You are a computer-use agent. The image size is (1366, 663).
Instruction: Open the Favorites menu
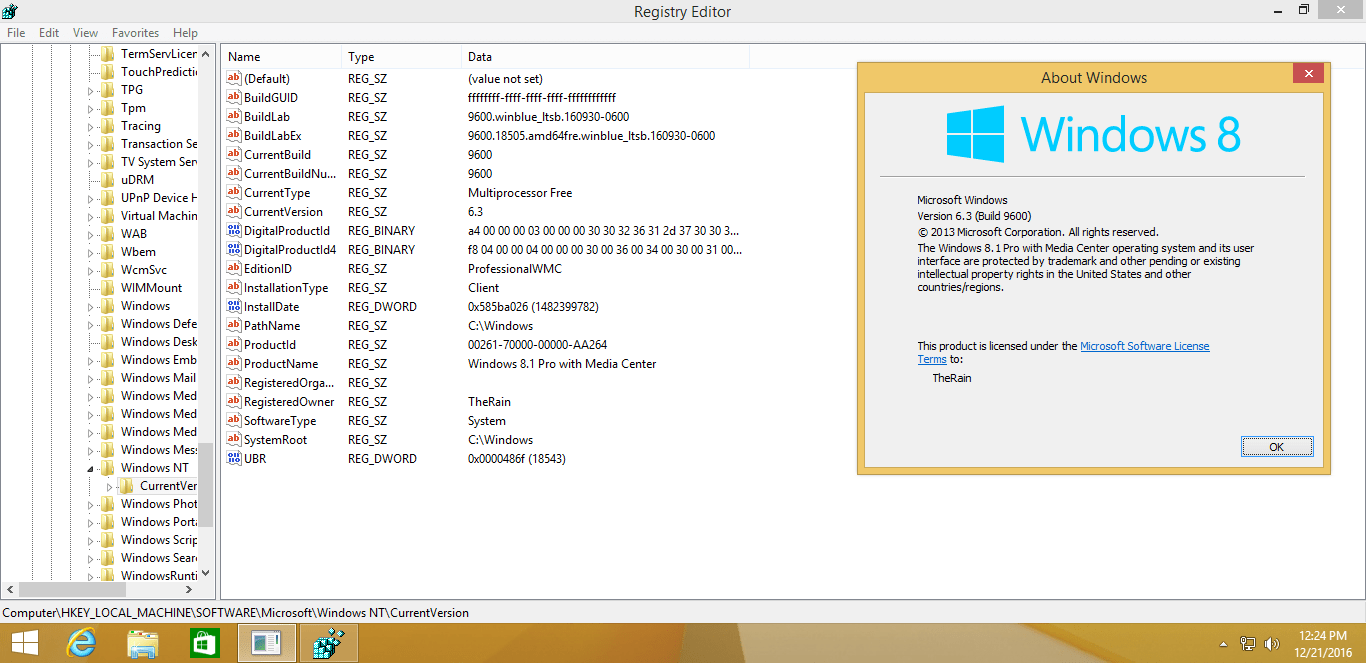tap(135, 33)
